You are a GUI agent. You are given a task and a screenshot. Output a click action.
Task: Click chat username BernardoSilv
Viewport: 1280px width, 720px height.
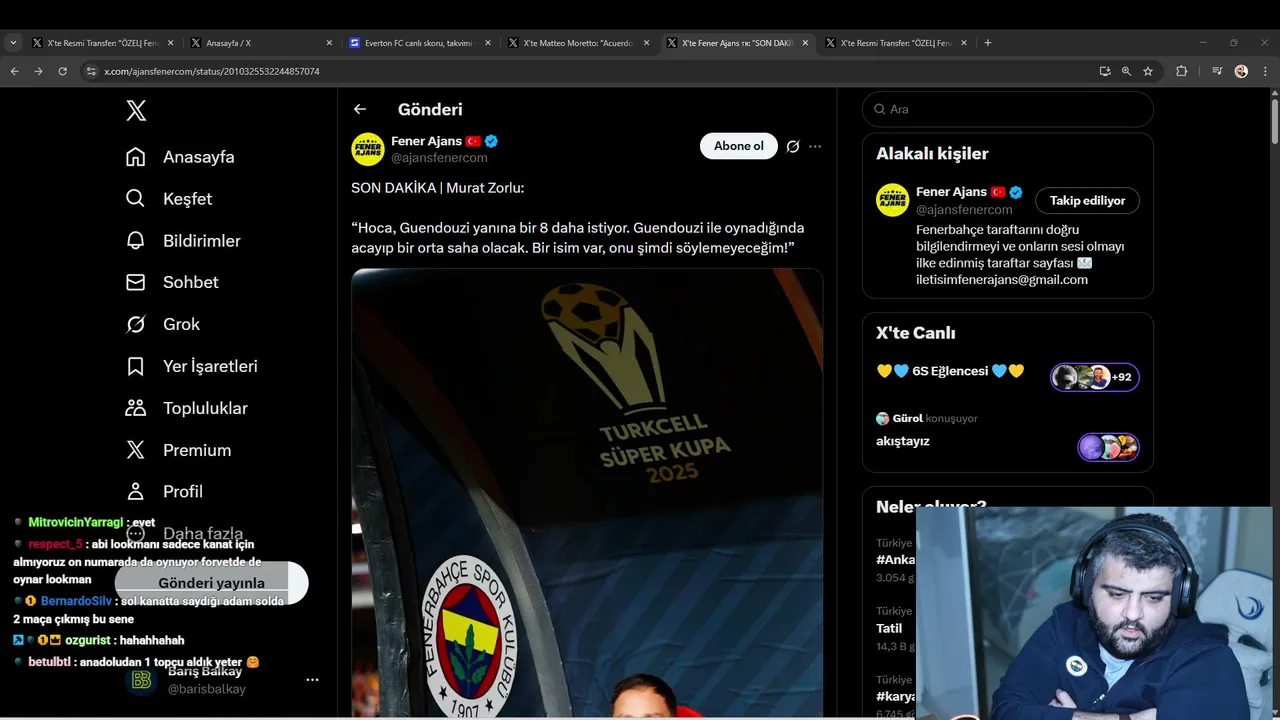pyautogui.click(x=76, y=601)
